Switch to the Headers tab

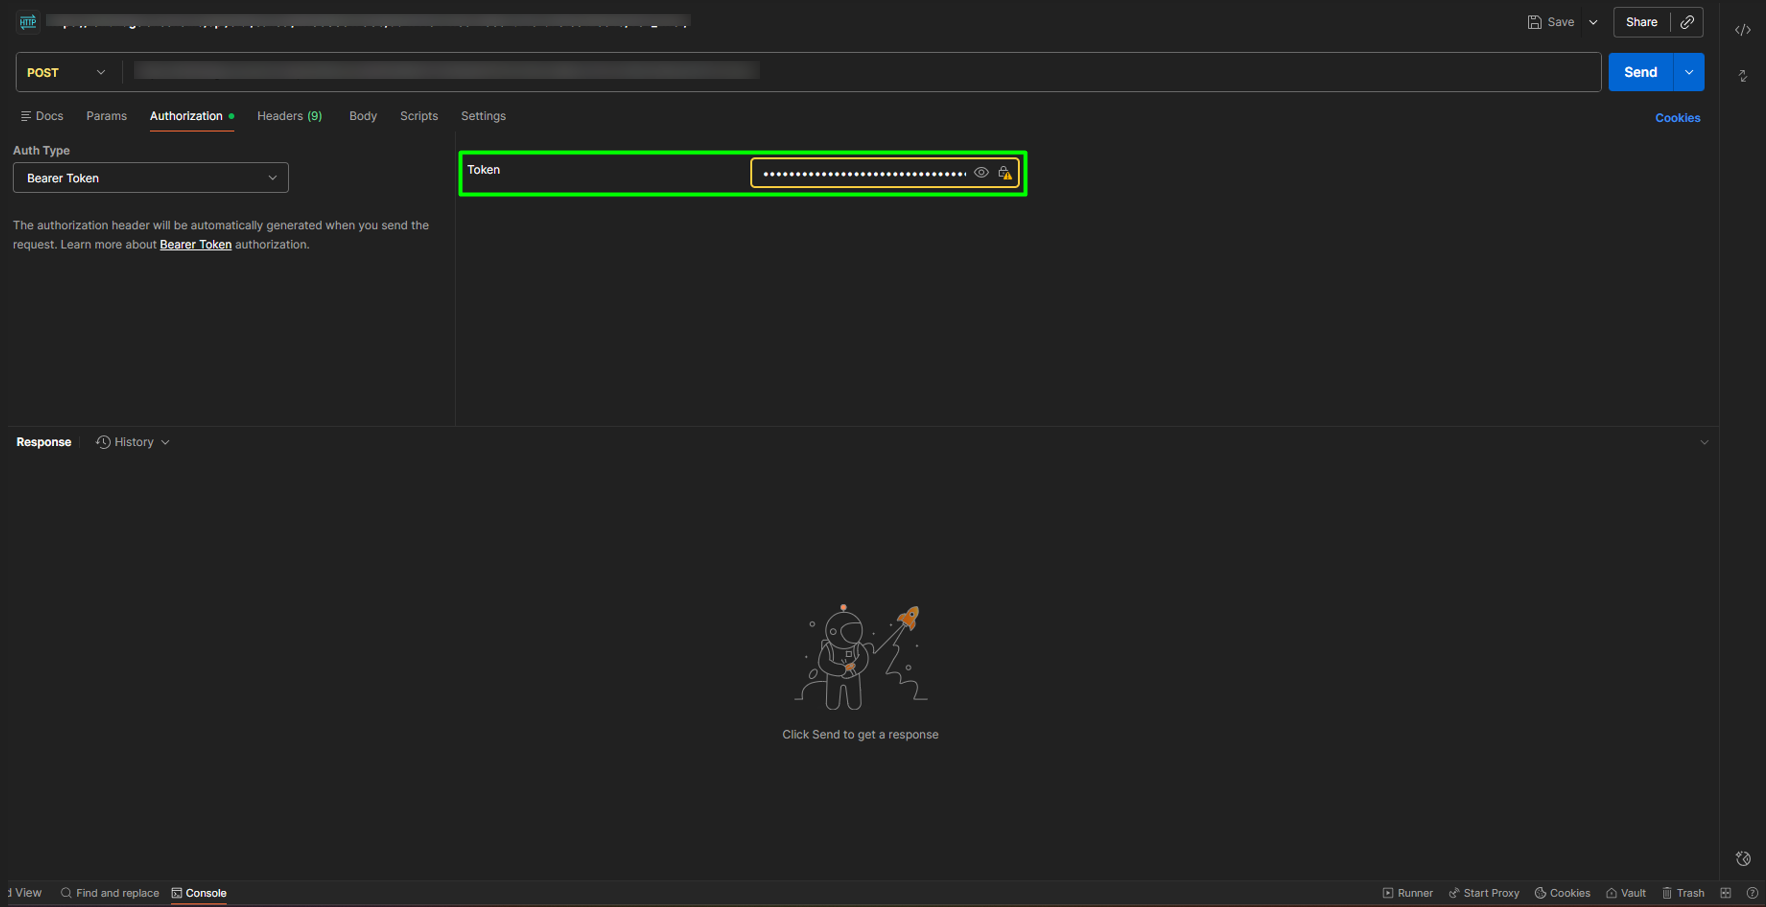click(x=289, y=116)
